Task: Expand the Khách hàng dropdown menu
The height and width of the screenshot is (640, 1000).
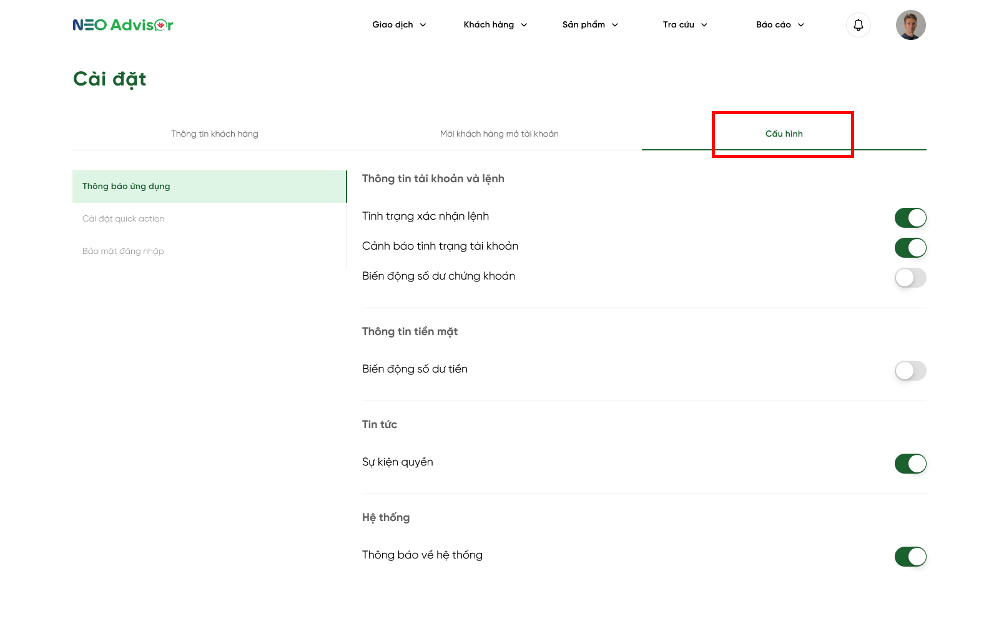Action: click(495, 25)
